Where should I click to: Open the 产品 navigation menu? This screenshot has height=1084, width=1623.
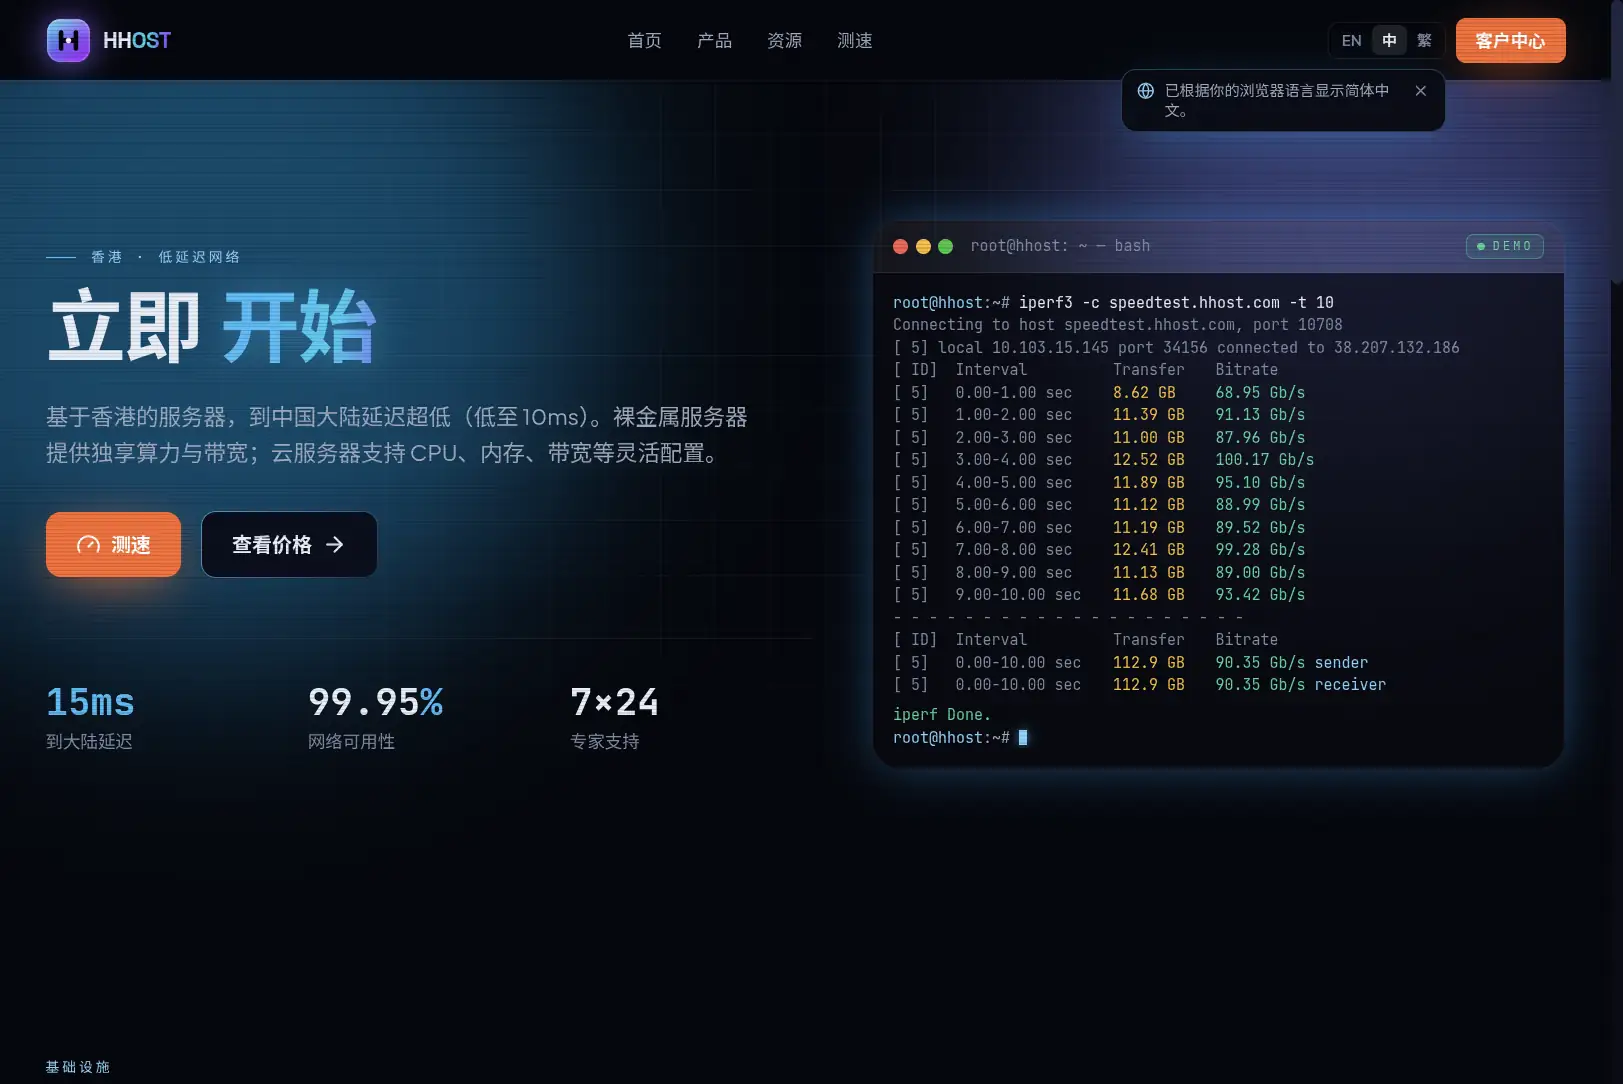pyautogui.click(x=714, y=41)
